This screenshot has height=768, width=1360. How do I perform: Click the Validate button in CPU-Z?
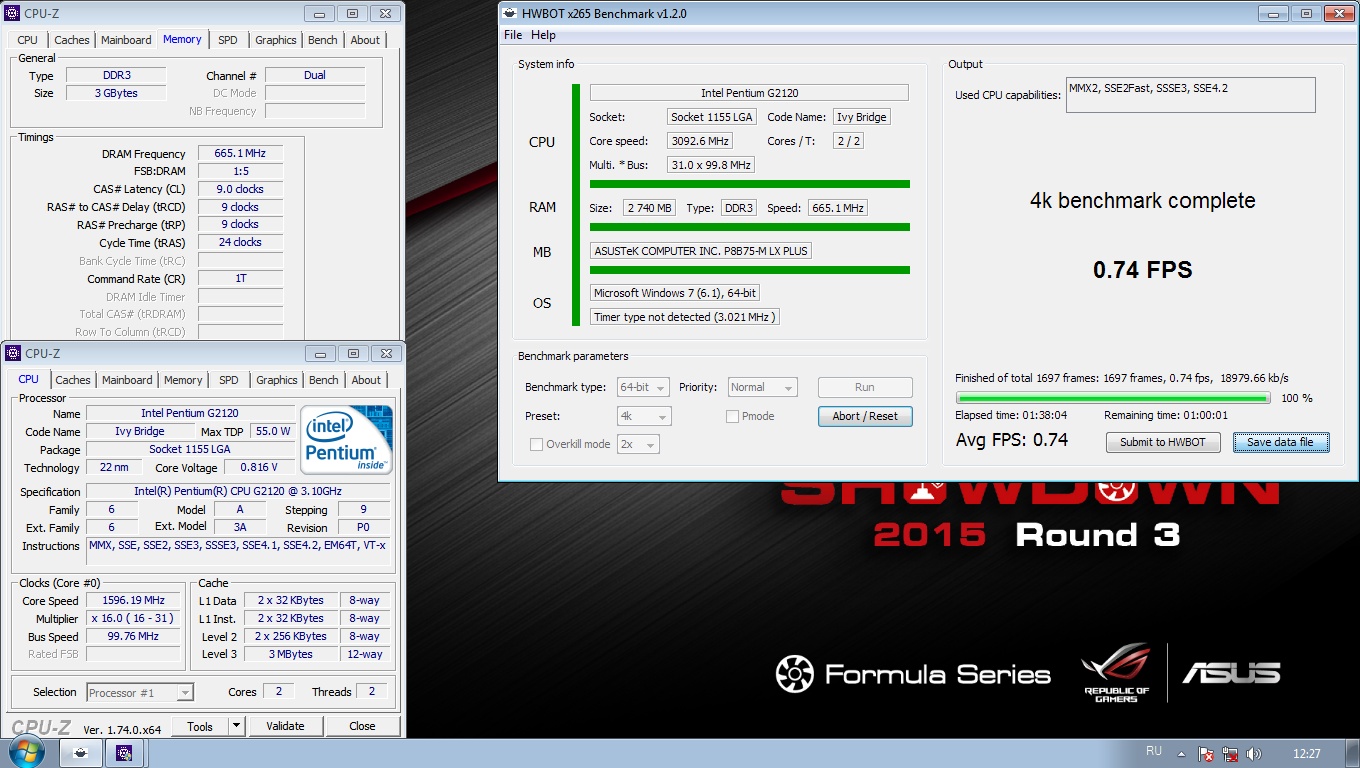pyautogui.click(x=285, y=726)
